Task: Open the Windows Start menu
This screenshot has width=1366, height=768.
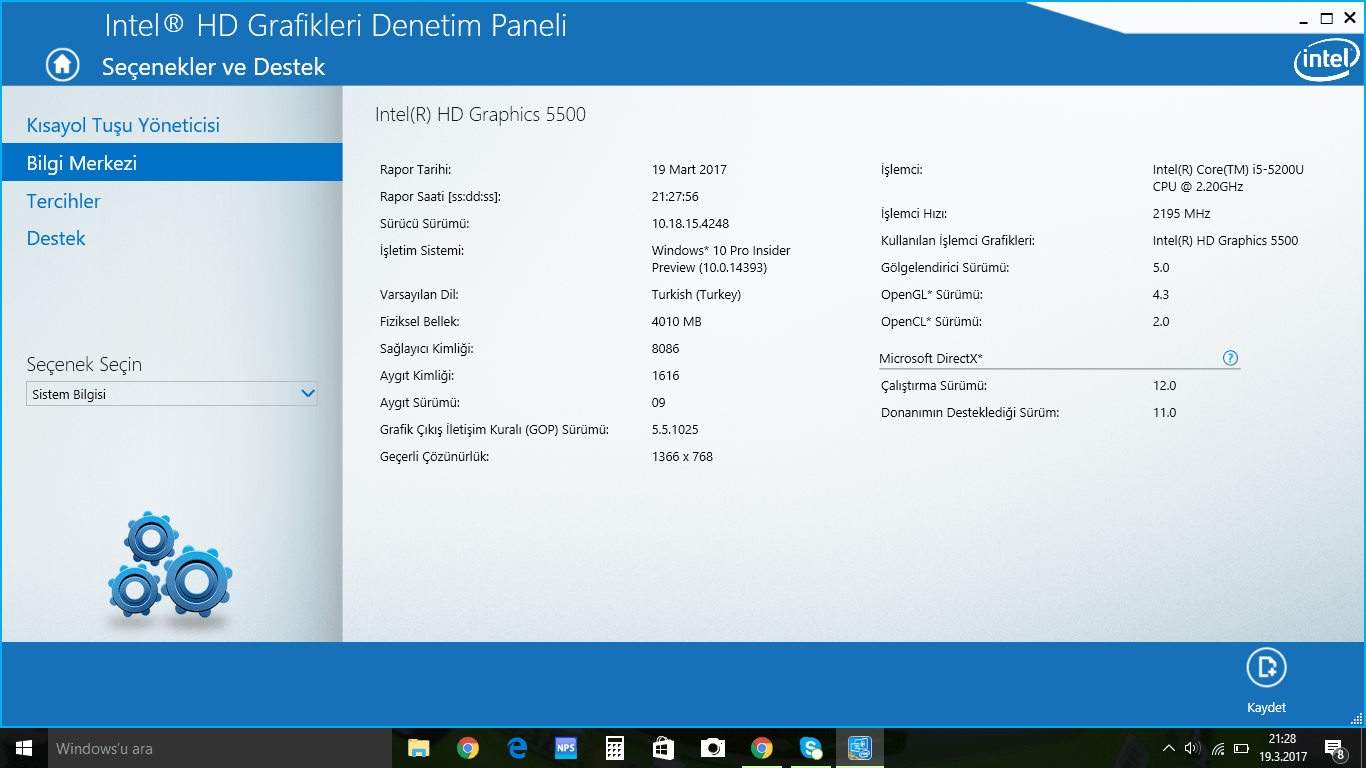Action: [x=23, y=748]
